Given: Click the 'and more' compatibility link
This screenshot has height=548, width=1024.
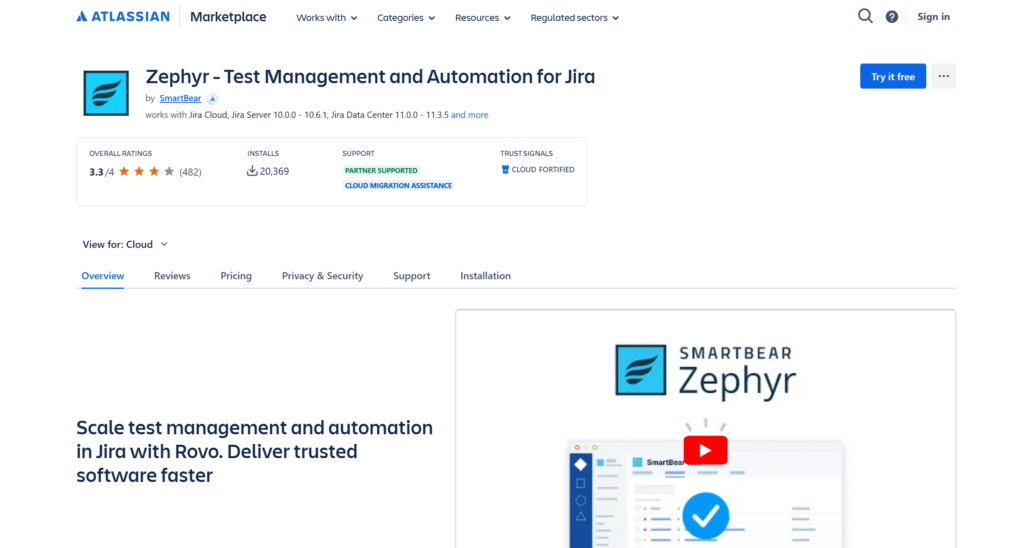Looking at the screenshot, I should (x=470, y=115).
